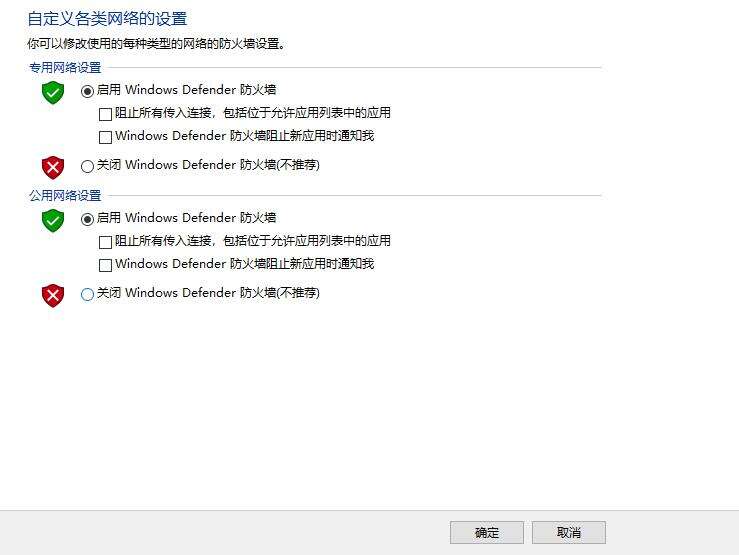
Task: Click the divider line beside 专用网络设置
Action: [354, 68]
